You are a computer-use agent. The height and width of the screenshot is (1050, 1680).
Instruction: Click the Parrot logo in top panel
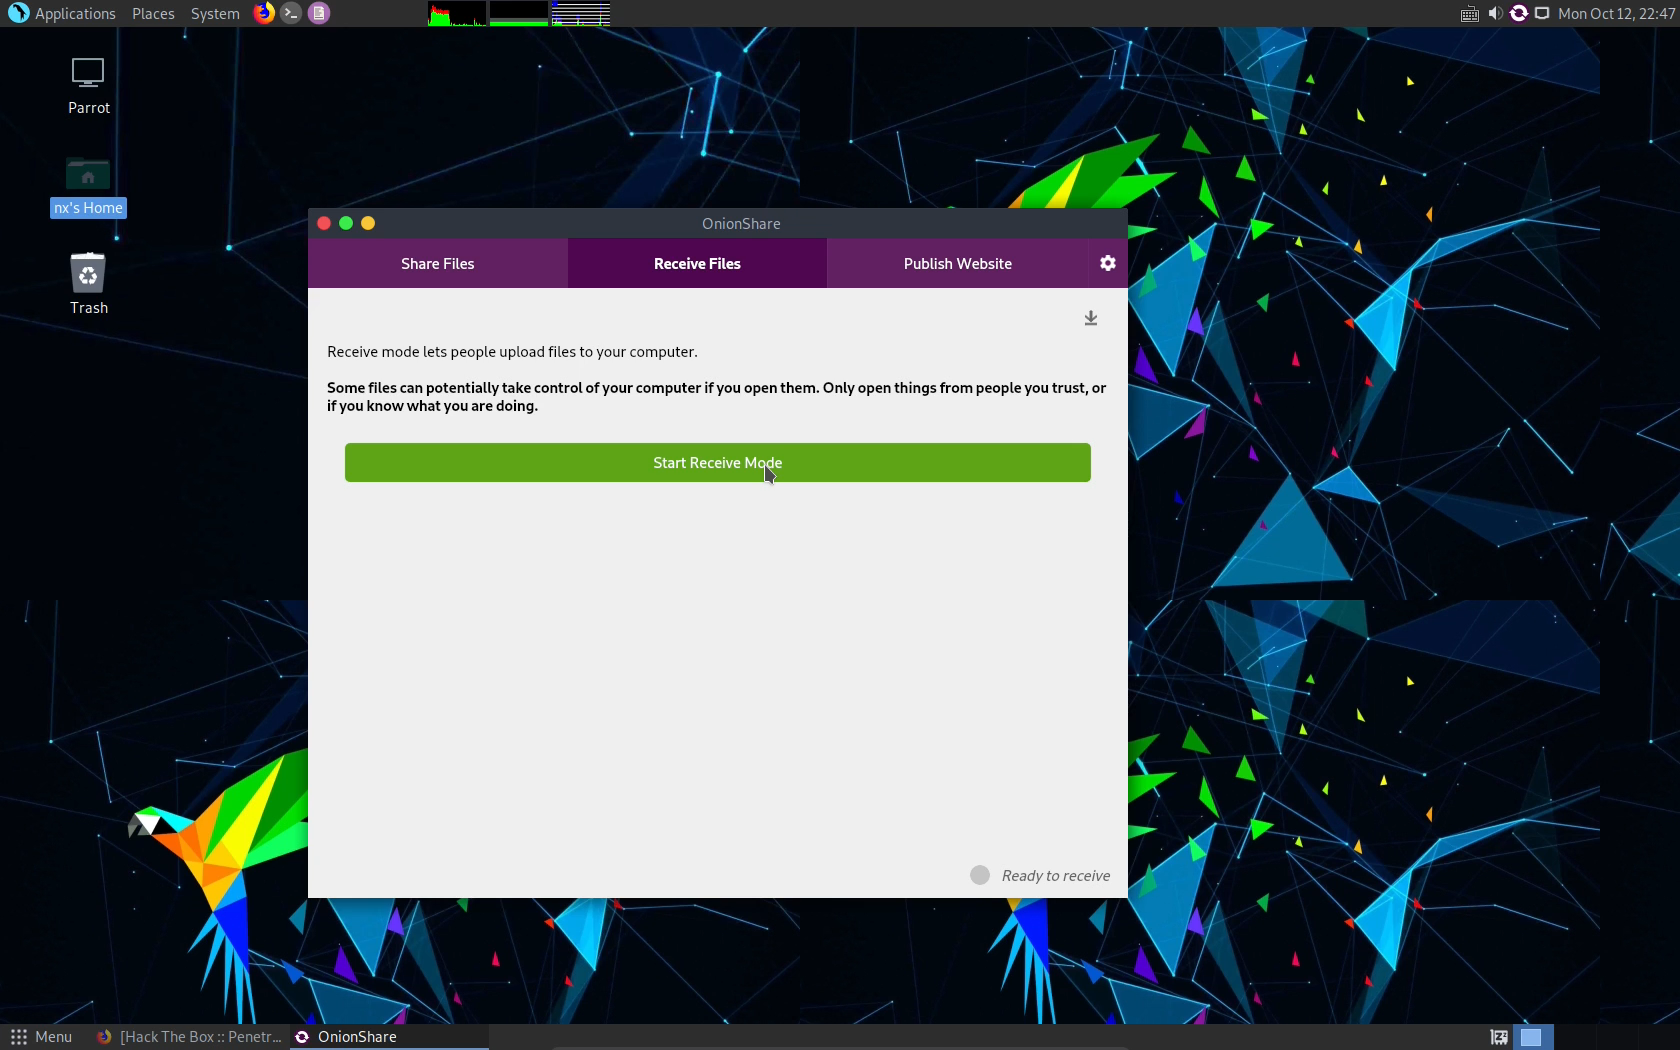(x=18, y=13)
